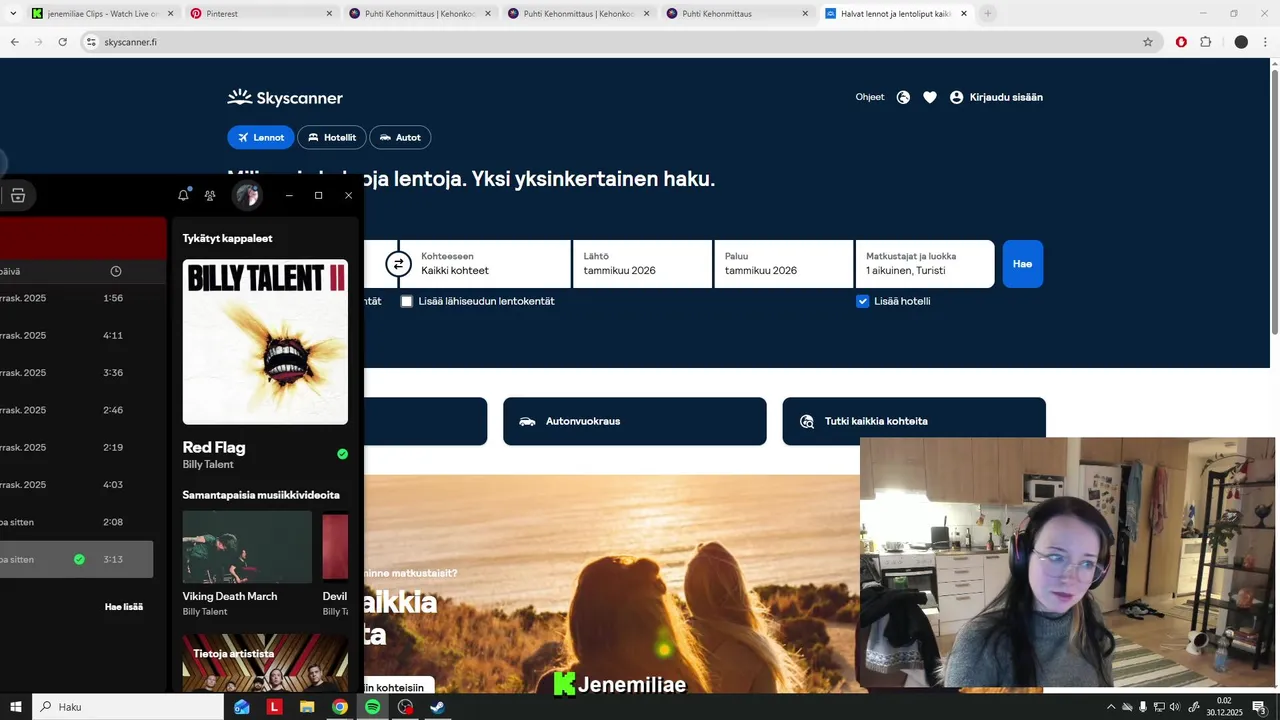Viewport: 1280px width, 720px height.
Task: Swap origin and destination arrows icon
Action: [x=398, y=264]
